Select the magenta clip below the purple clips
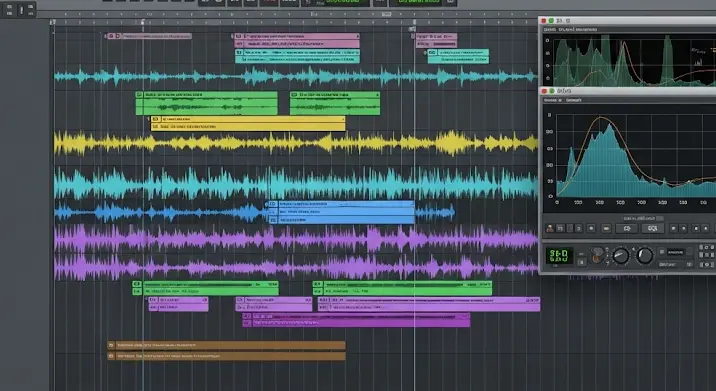This screenshot has height=391, width=716. point(356,320)
